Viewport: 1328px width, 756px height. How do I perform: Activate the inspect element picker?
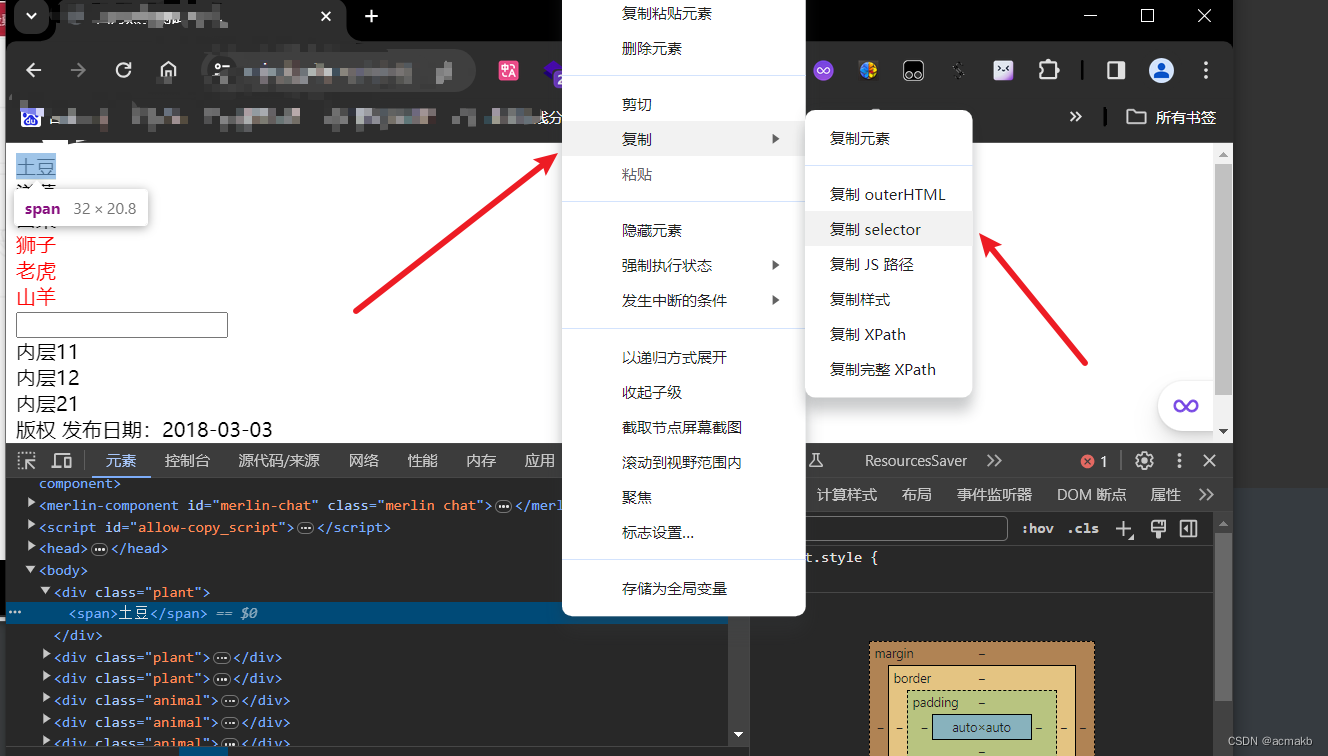pyautogui.click(x=27, y=461)
